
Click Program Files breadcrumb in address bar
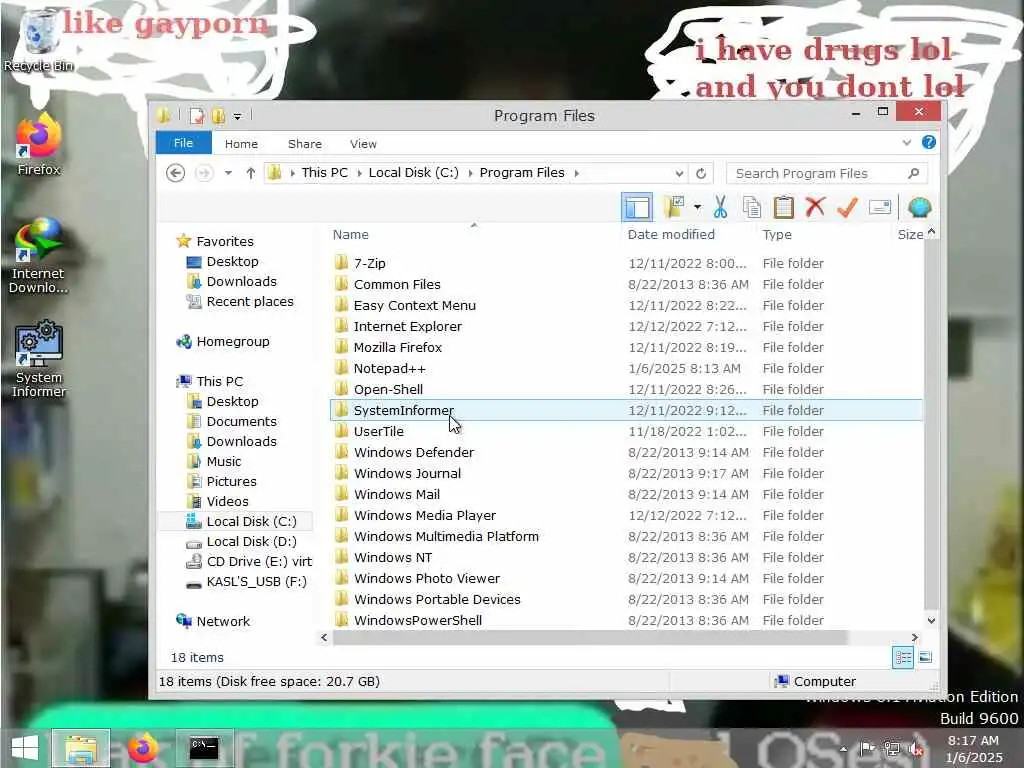[522, 172]
